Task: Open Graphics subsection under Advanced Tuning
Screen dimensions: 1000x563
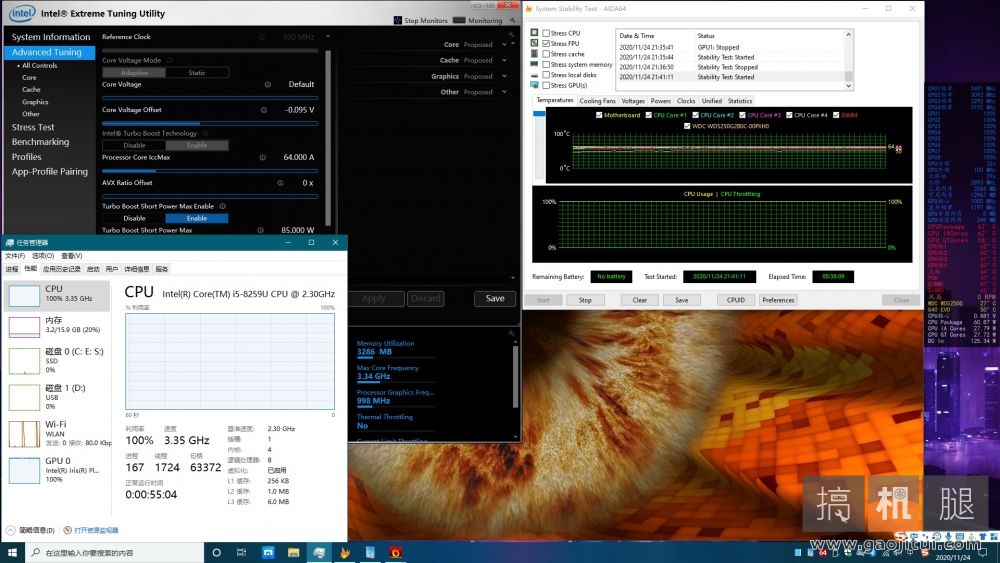Action: point(35,102)
